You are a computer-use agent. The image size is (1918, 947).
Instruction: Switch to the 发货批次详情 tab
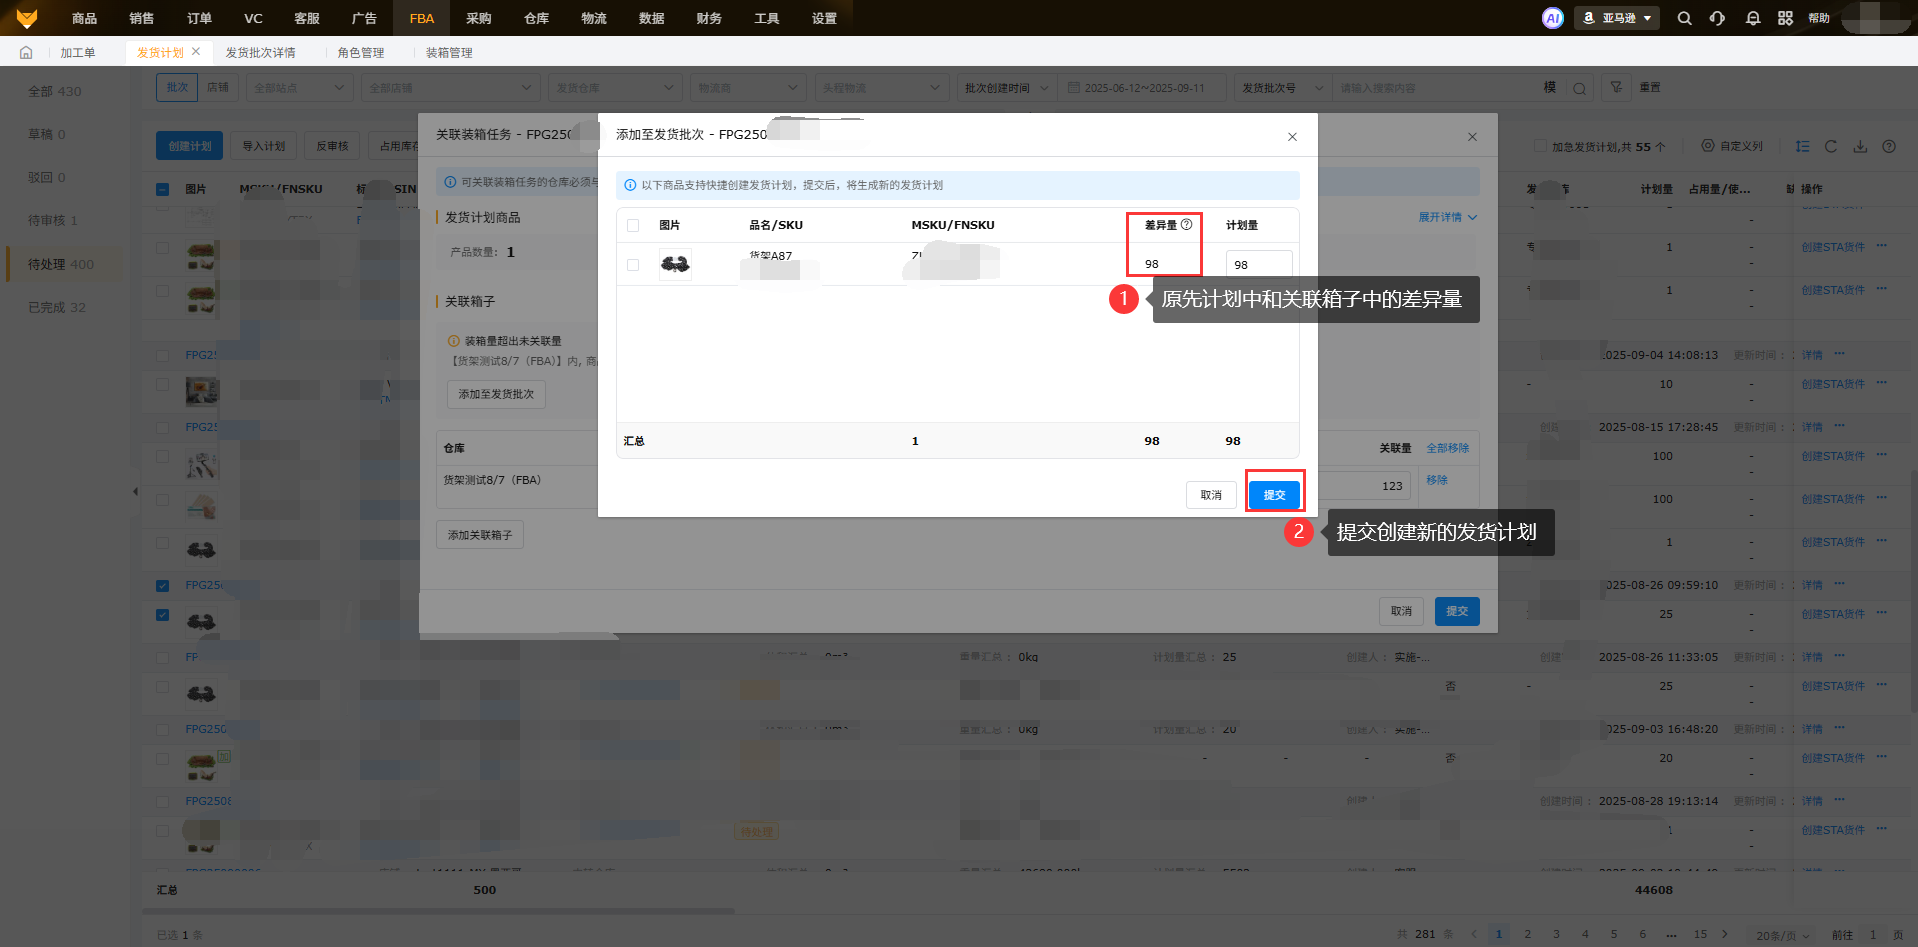(260, 52)
